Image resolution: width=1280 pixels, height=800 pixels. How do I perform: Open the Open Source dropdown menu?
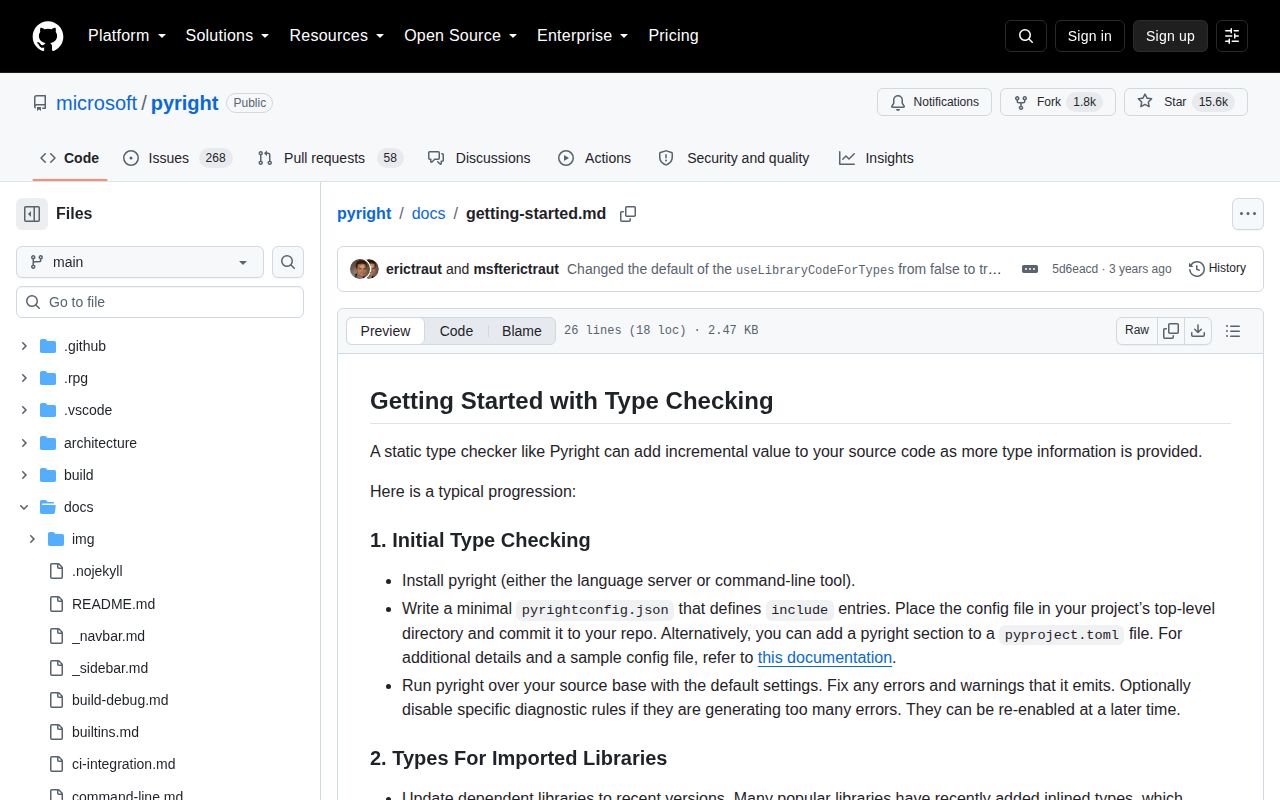460,36
